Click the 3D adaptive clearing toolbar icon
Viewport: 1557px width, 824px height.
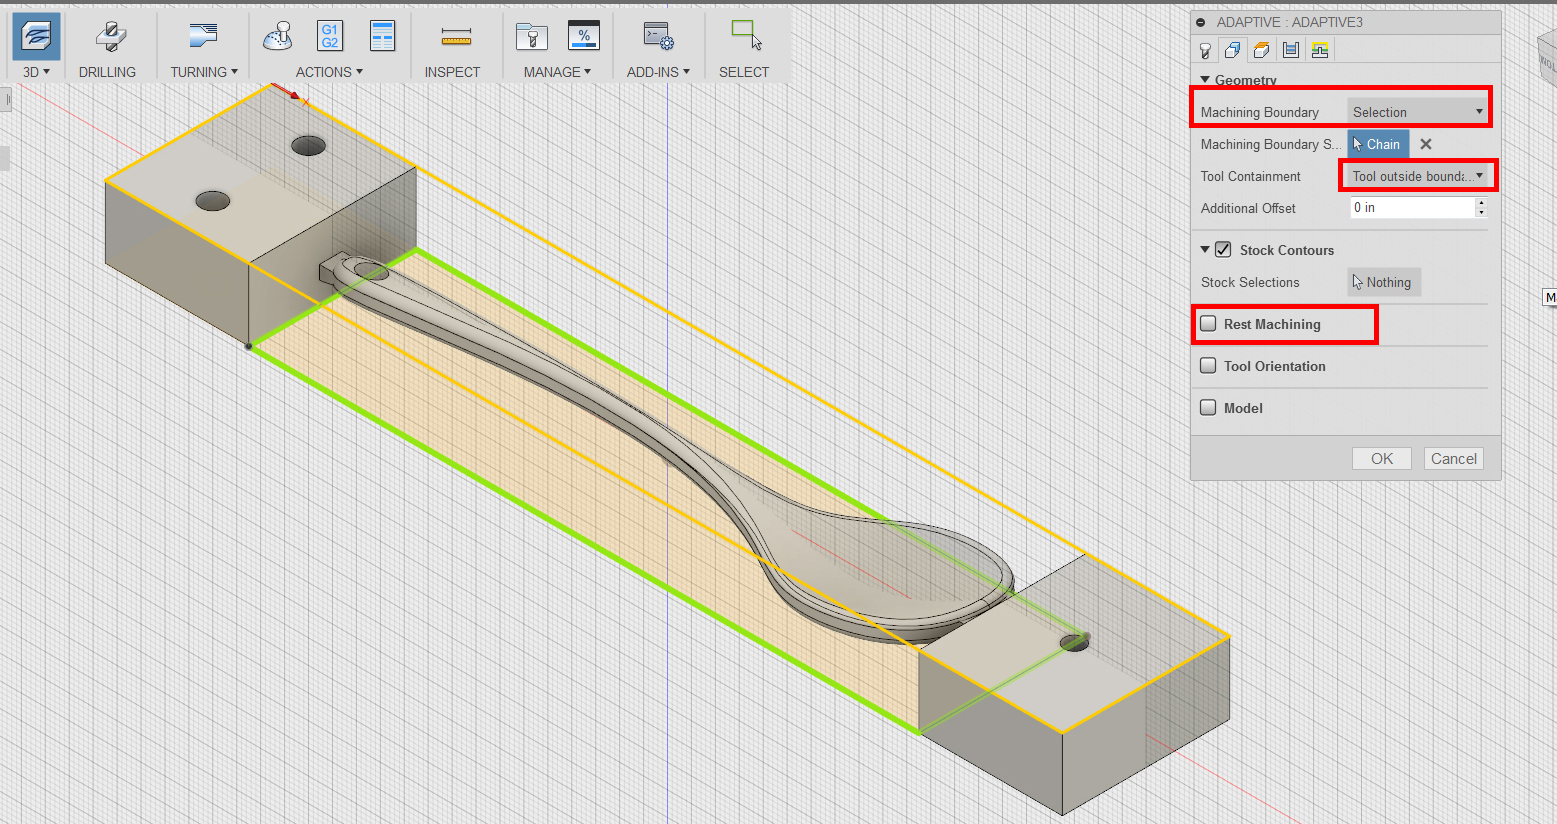(36, 37)
